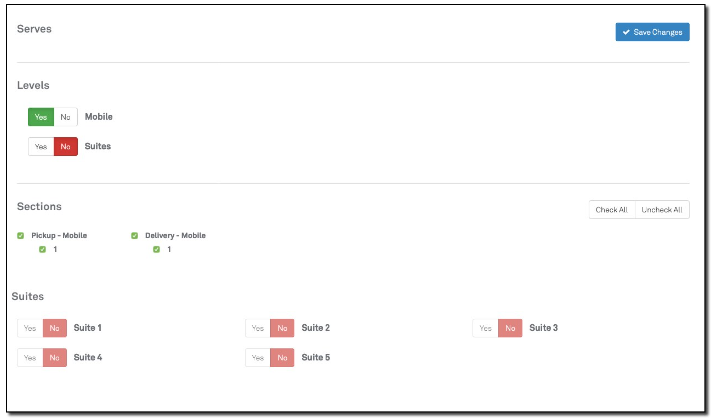713x418 pixels.
Task: Click No for Suites level
Action: [x=65, y=146]
